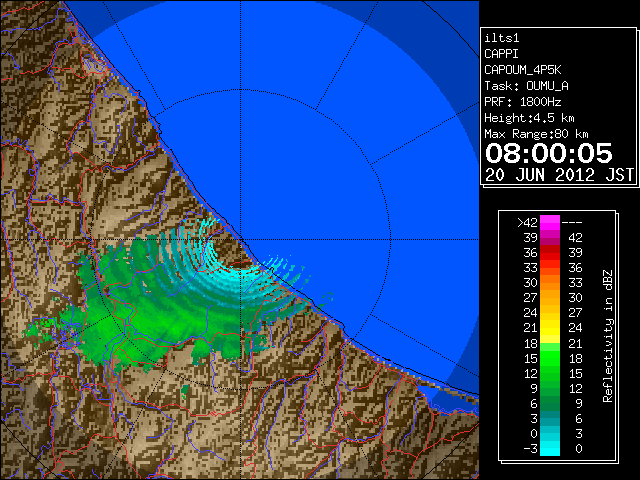Click the orange 27 dBZ legend swatch
640x480 pixels.
pyautogui.click(x=550, y=298)
